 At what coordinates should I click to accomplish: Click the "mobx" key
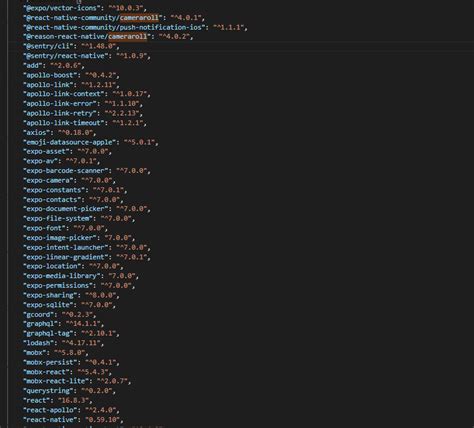coord(35,353)
